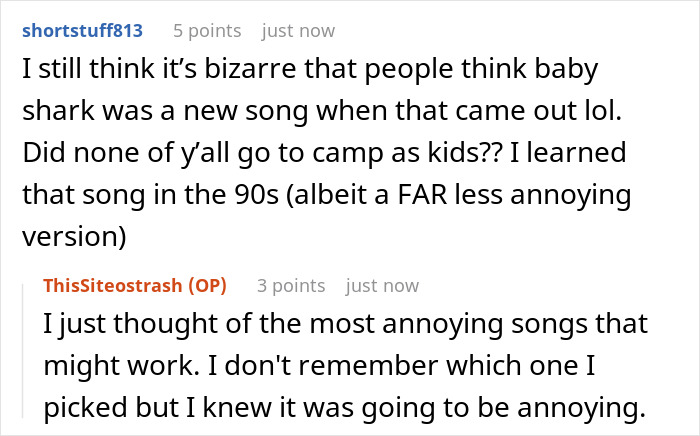The width and height of the screenshot is (700, 436).
Task: Click the 5 points score label
Action: pos(207,31)
